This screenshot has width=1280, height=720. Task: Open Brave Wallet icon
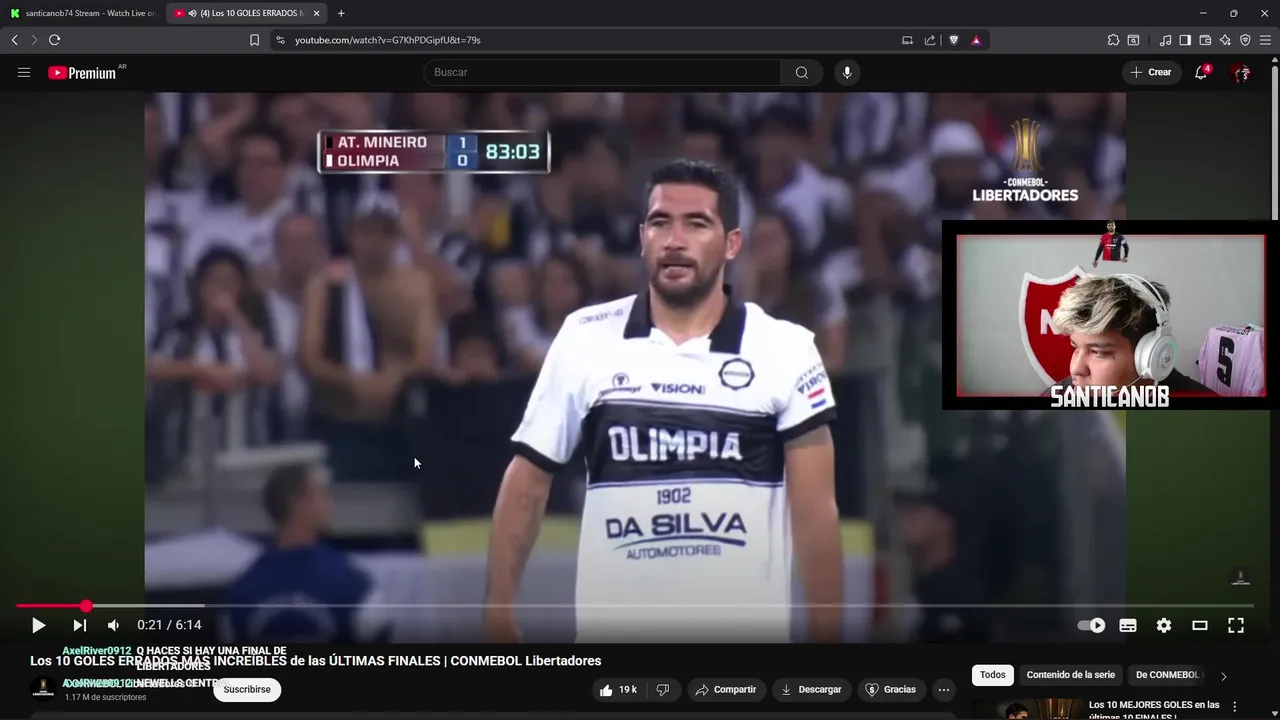(1205, 40)
